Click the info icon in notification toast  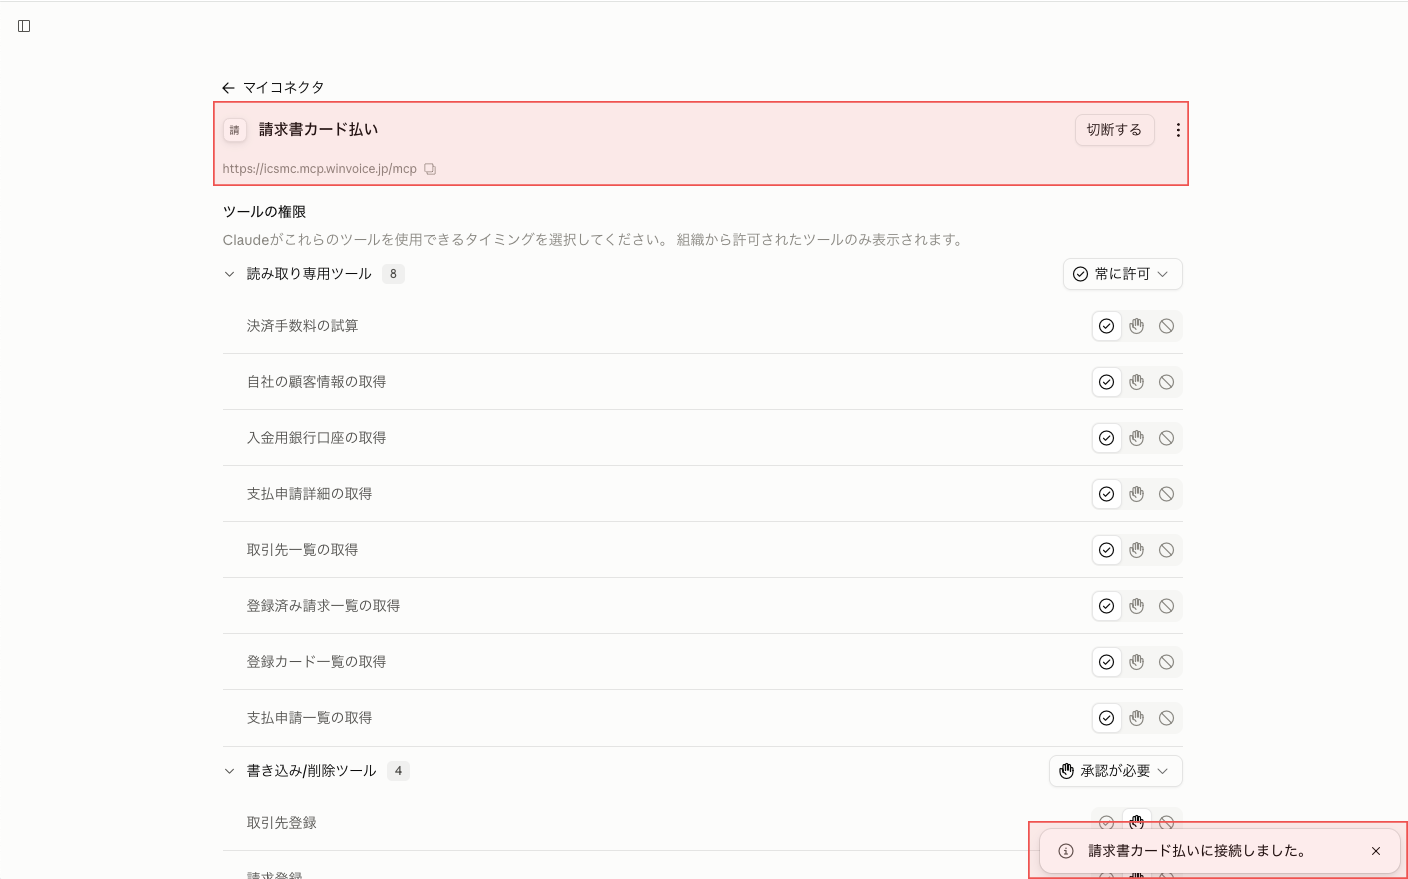1066,851
